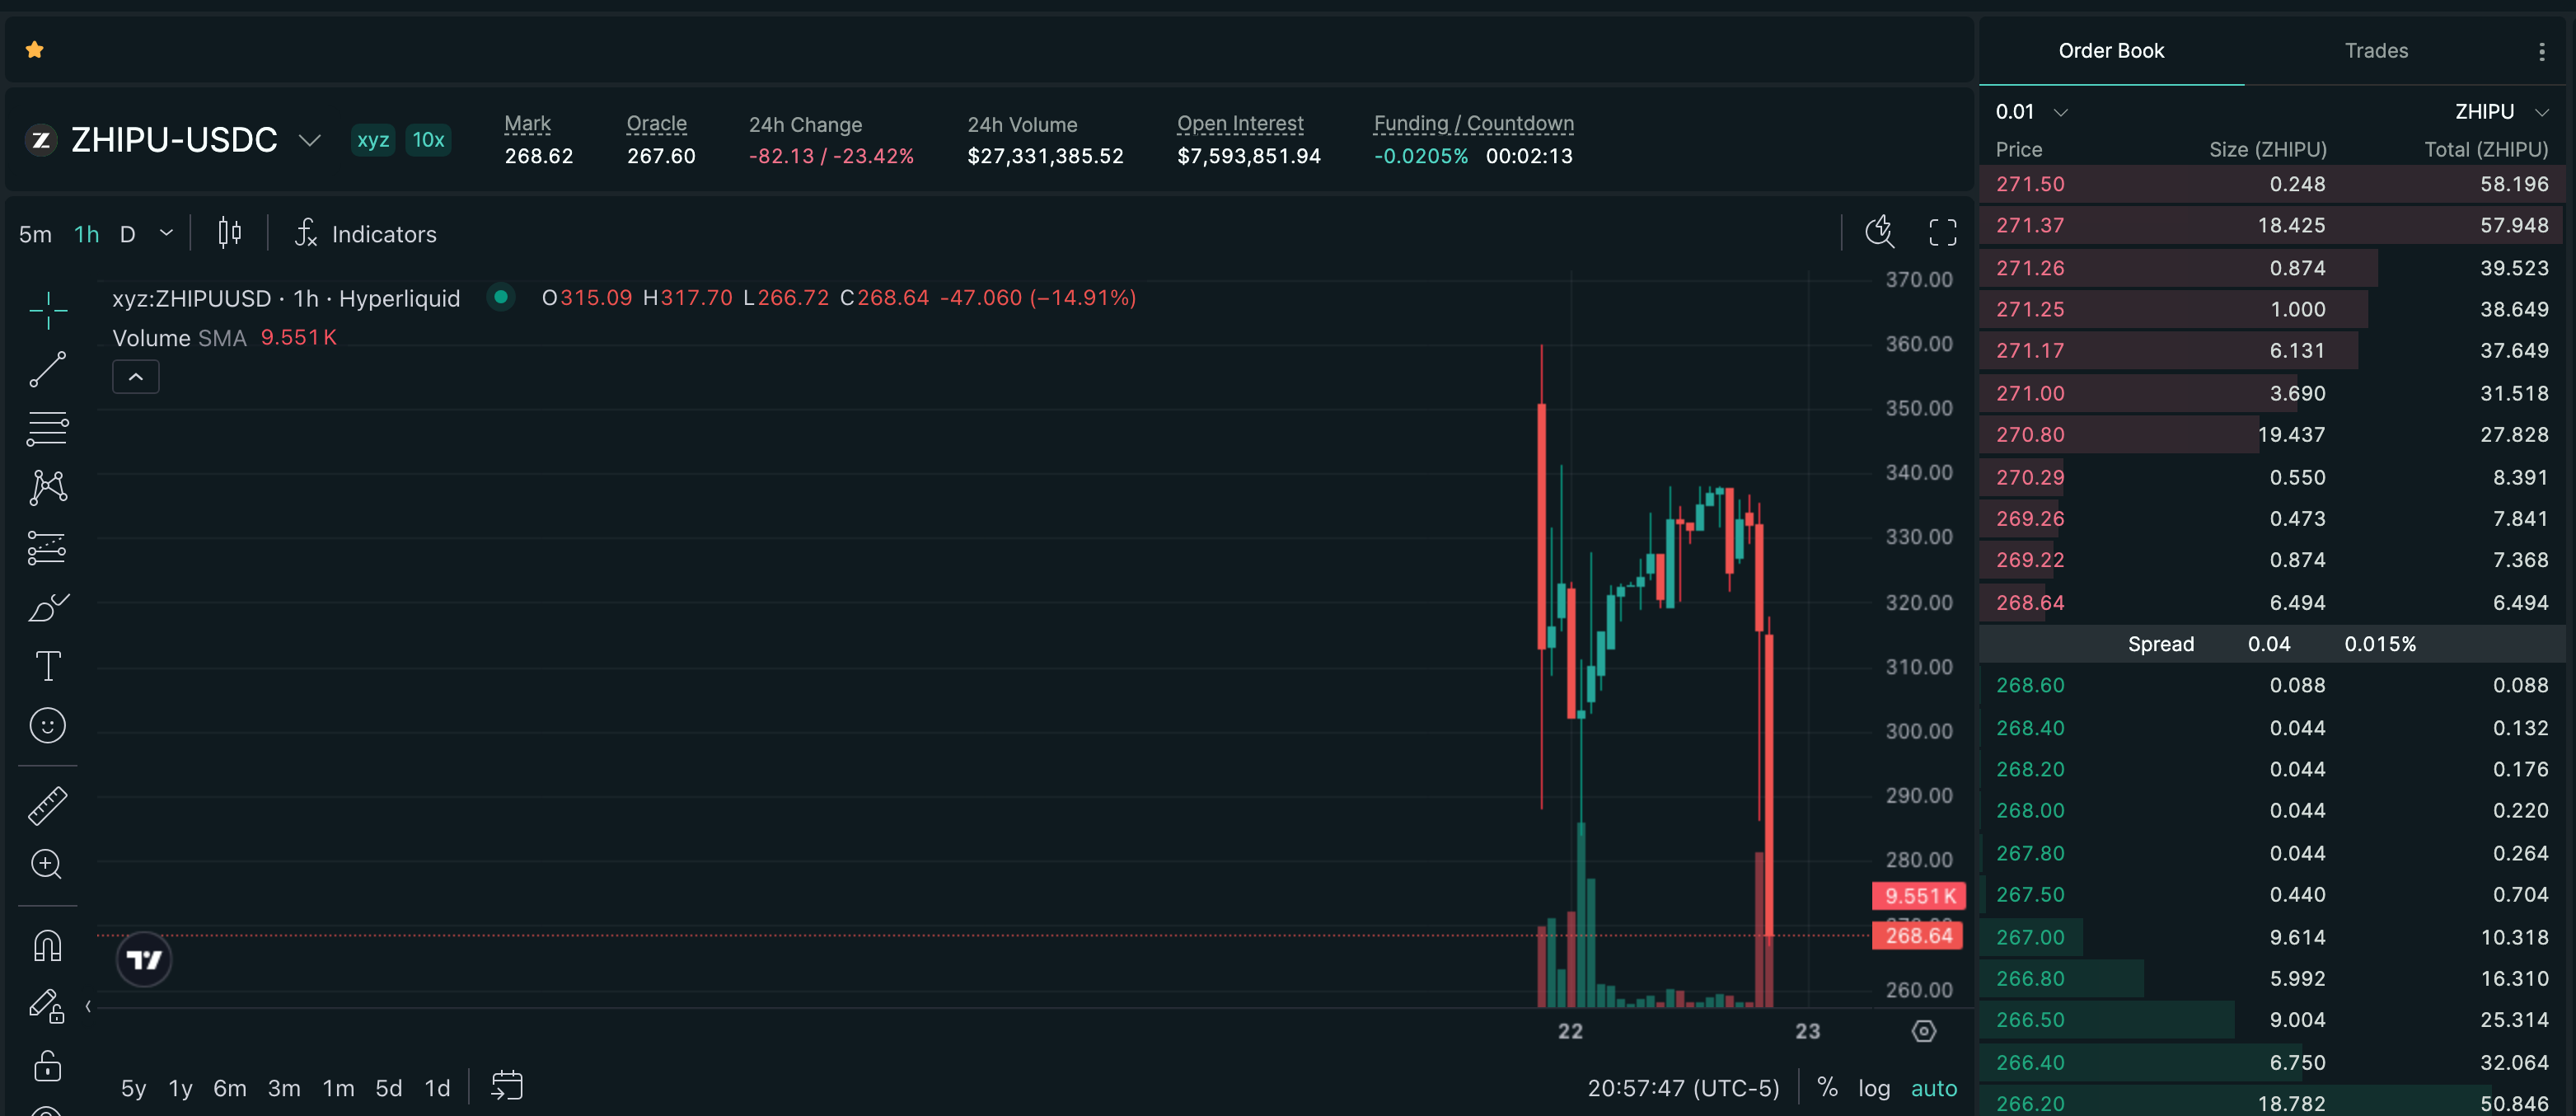This screenshot has height=1116, width=2576.
Task: Open chart settings gear icon
Action: point(1924,1031)
